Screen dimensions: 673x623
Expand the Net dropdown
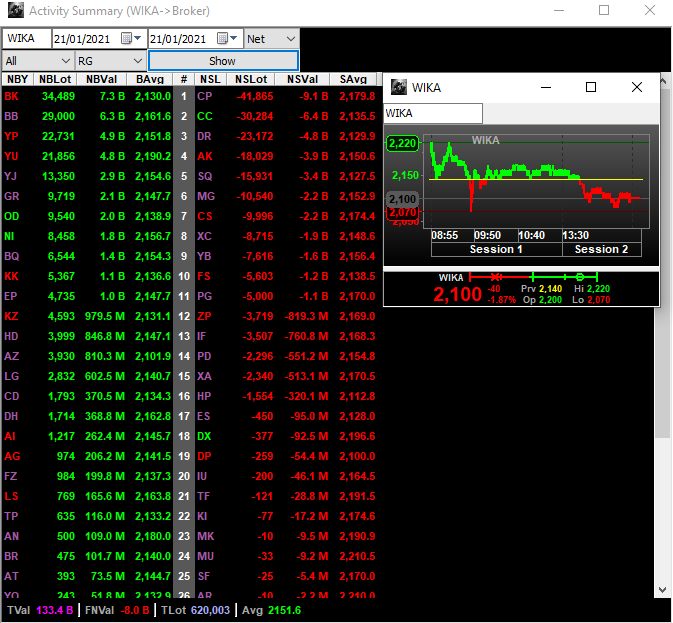pyautogui.click(x=291, y=39)
